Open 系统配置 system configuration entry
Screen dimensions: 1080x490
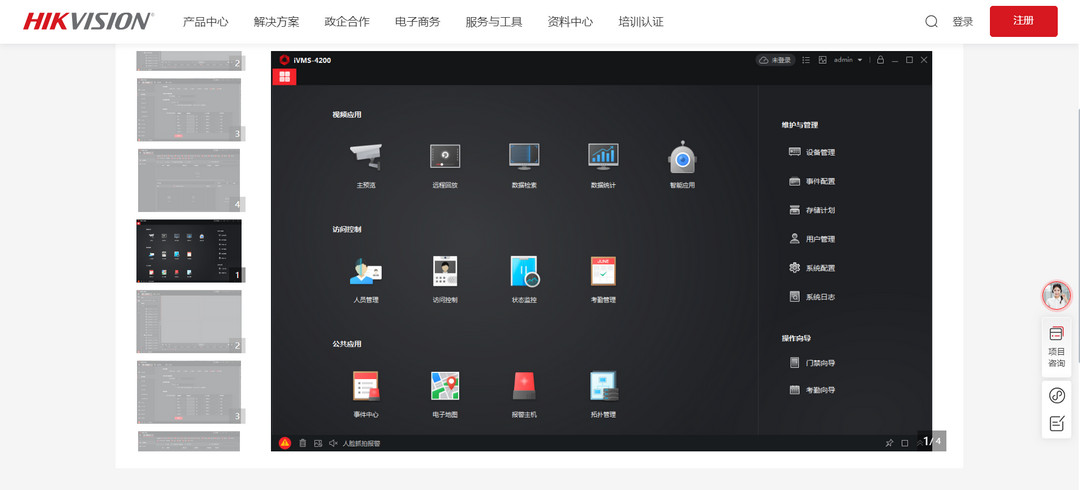pos(812,268)
